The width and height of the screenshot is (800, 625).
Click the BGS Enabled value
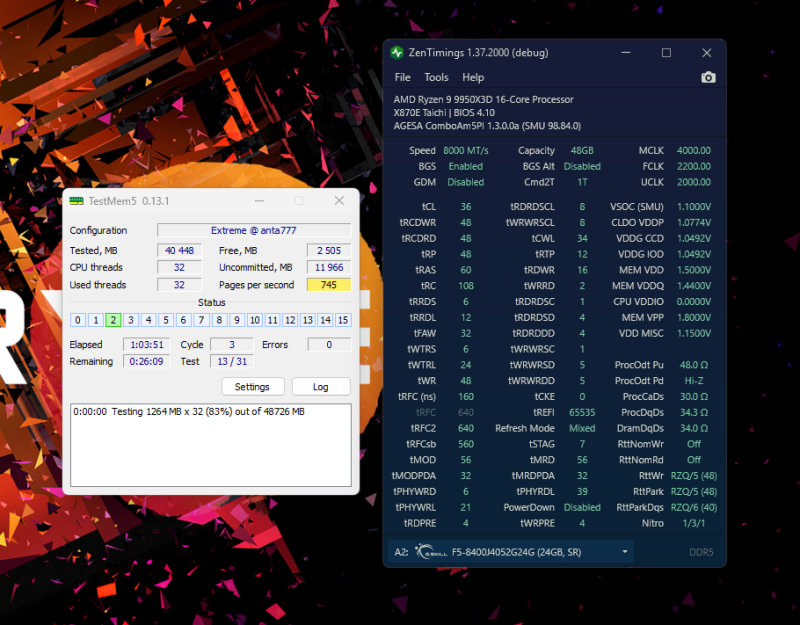[x=466, y=166]
